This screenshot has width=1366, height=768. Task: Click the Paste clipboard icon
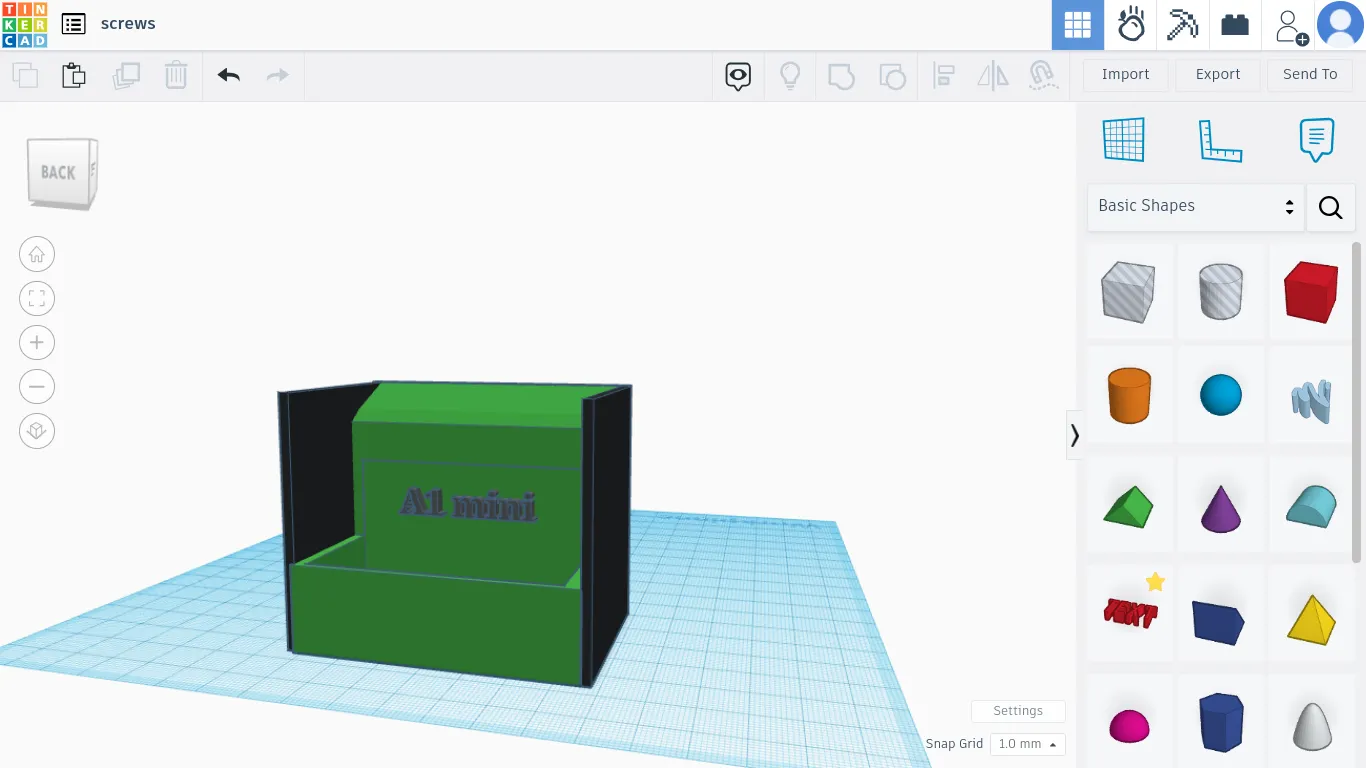point(74,75)
